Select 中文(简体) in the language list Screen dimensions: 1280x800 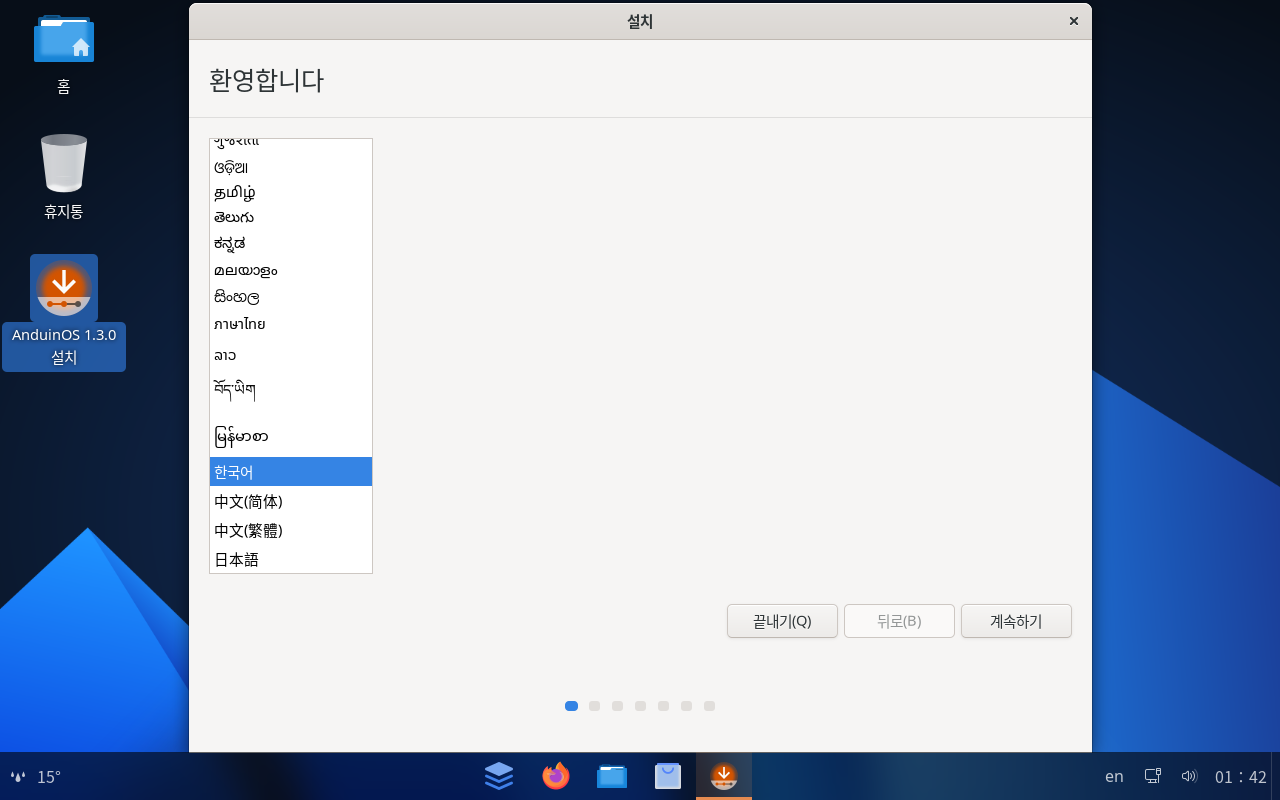pyautogui.click(x=291, y=501)
